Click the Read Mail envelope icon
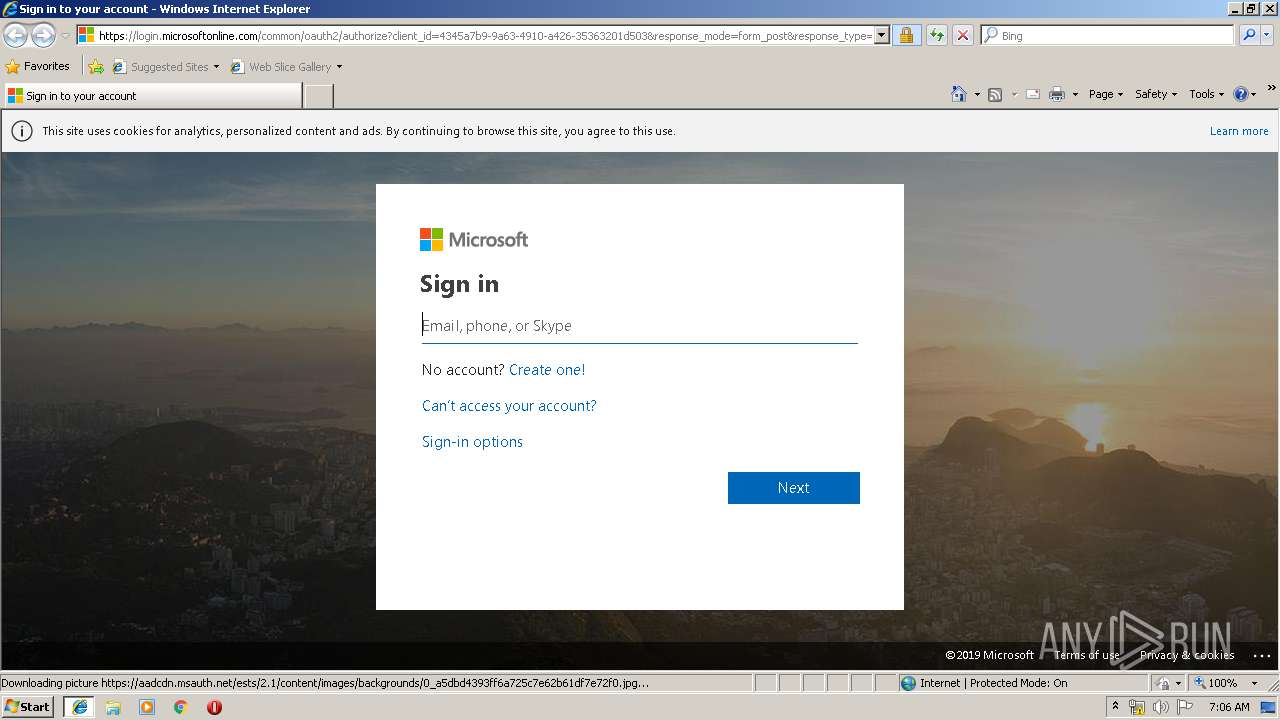Viewport: 1280px width, 720px height. (1032, 94)
